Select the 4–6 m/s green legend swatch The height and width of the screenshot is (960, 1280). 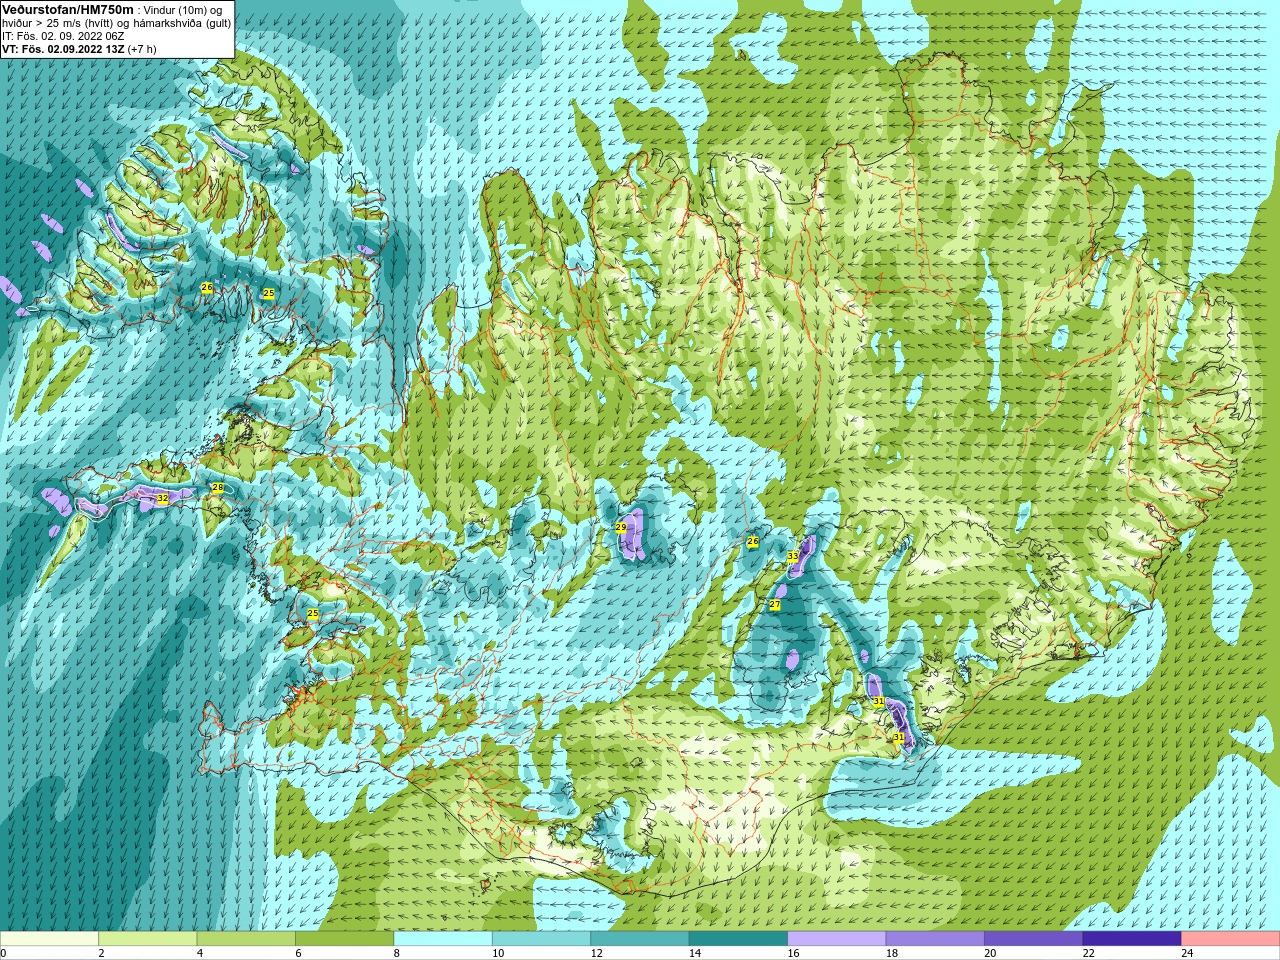[246, 939]
